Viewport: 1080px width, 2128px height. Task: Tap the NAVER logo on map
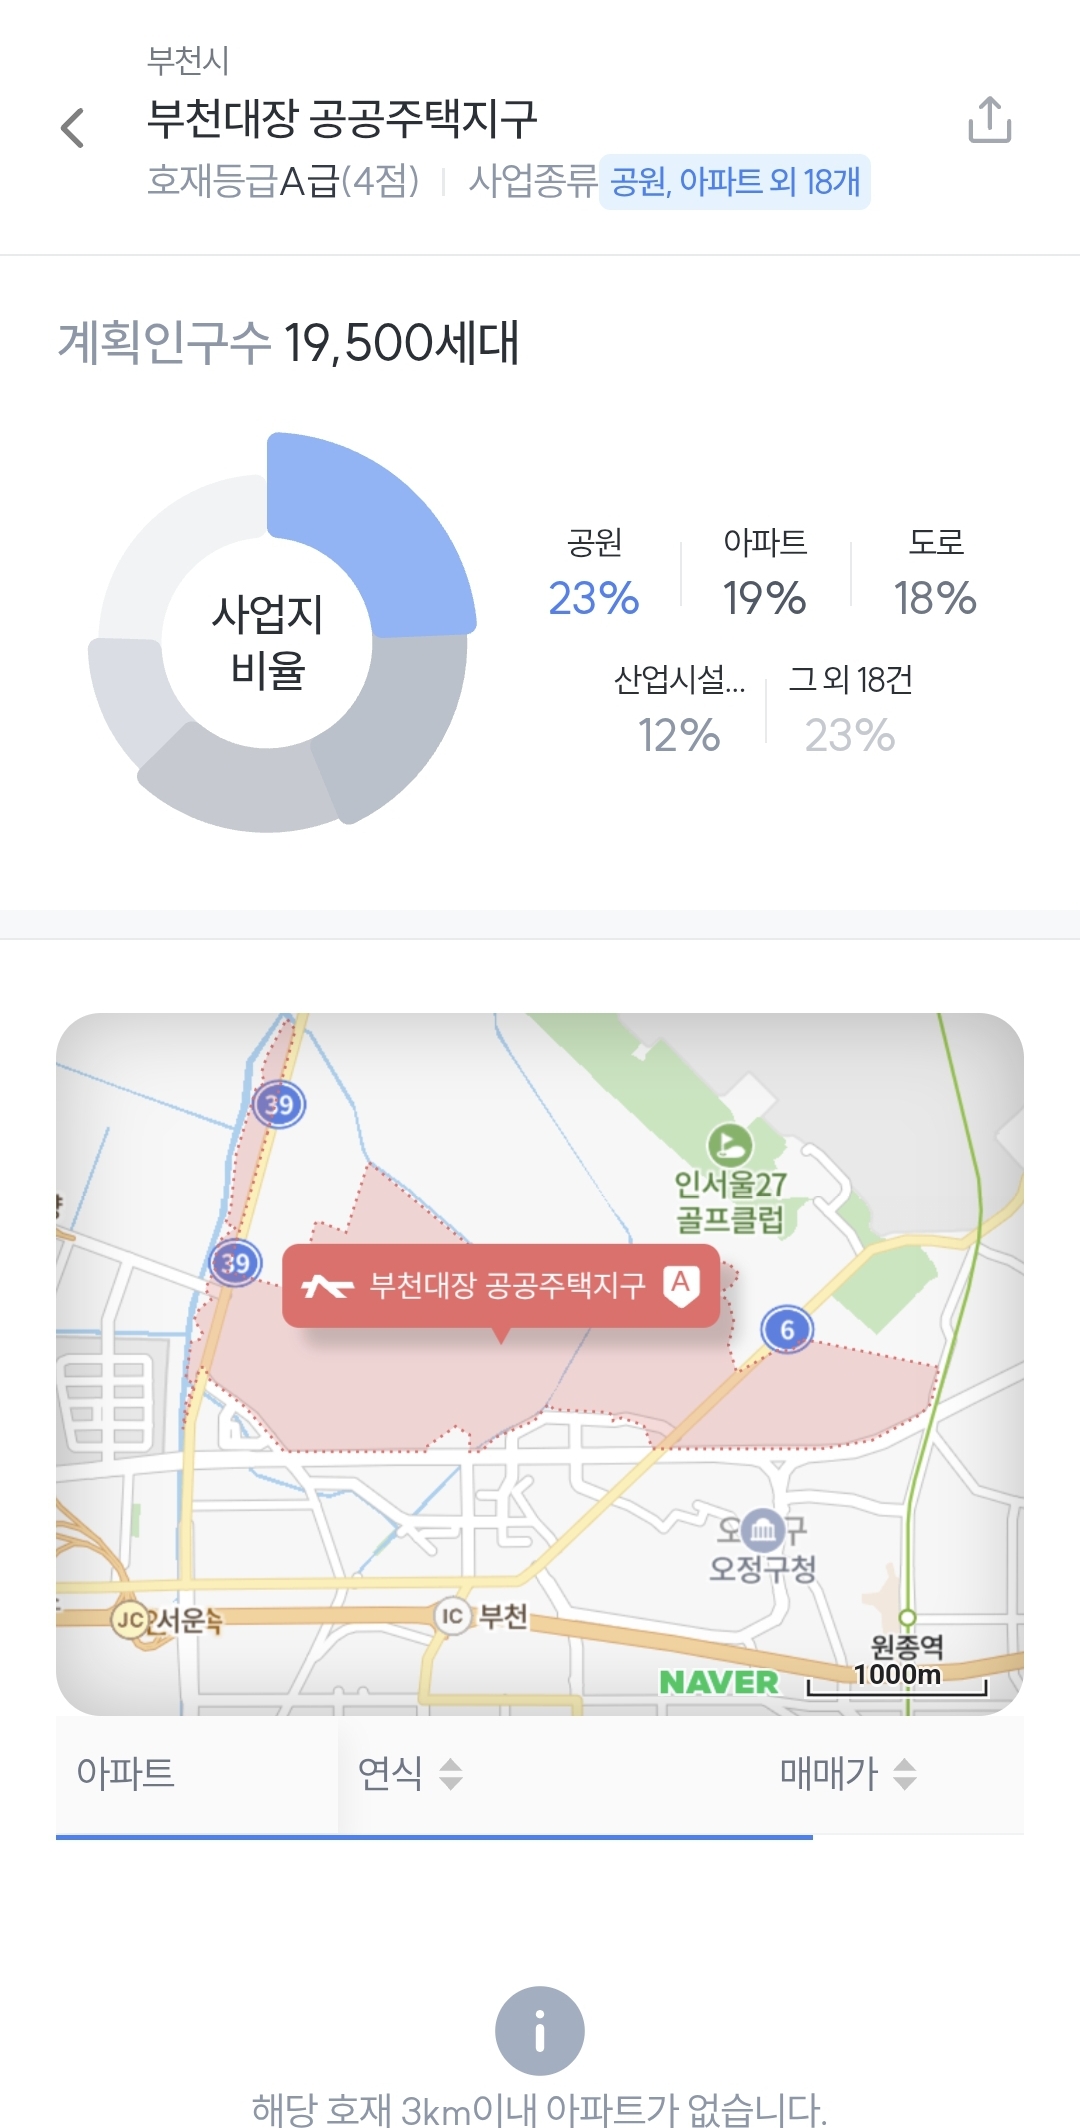pos(718,1682)
